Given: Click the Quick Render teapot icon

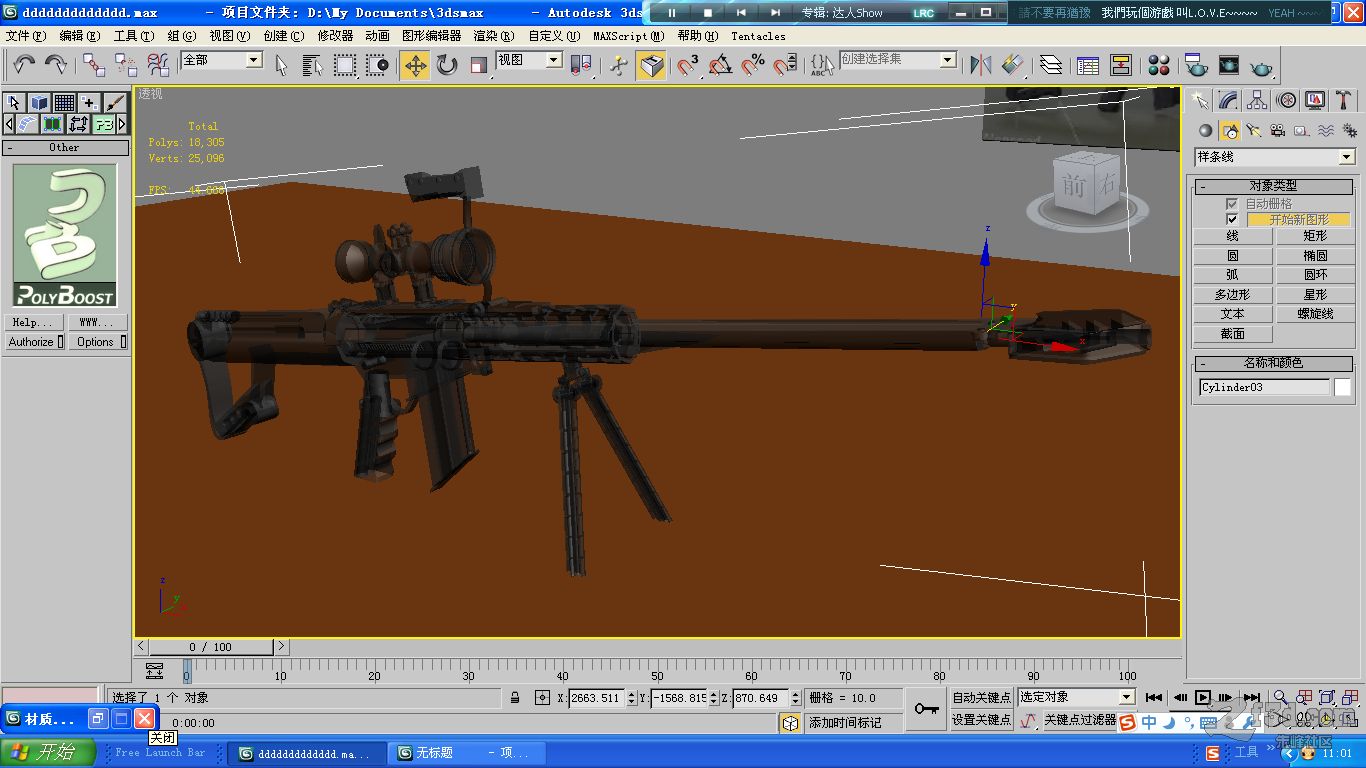Looking at the screenshot, I should click(x=1262, y=65).
